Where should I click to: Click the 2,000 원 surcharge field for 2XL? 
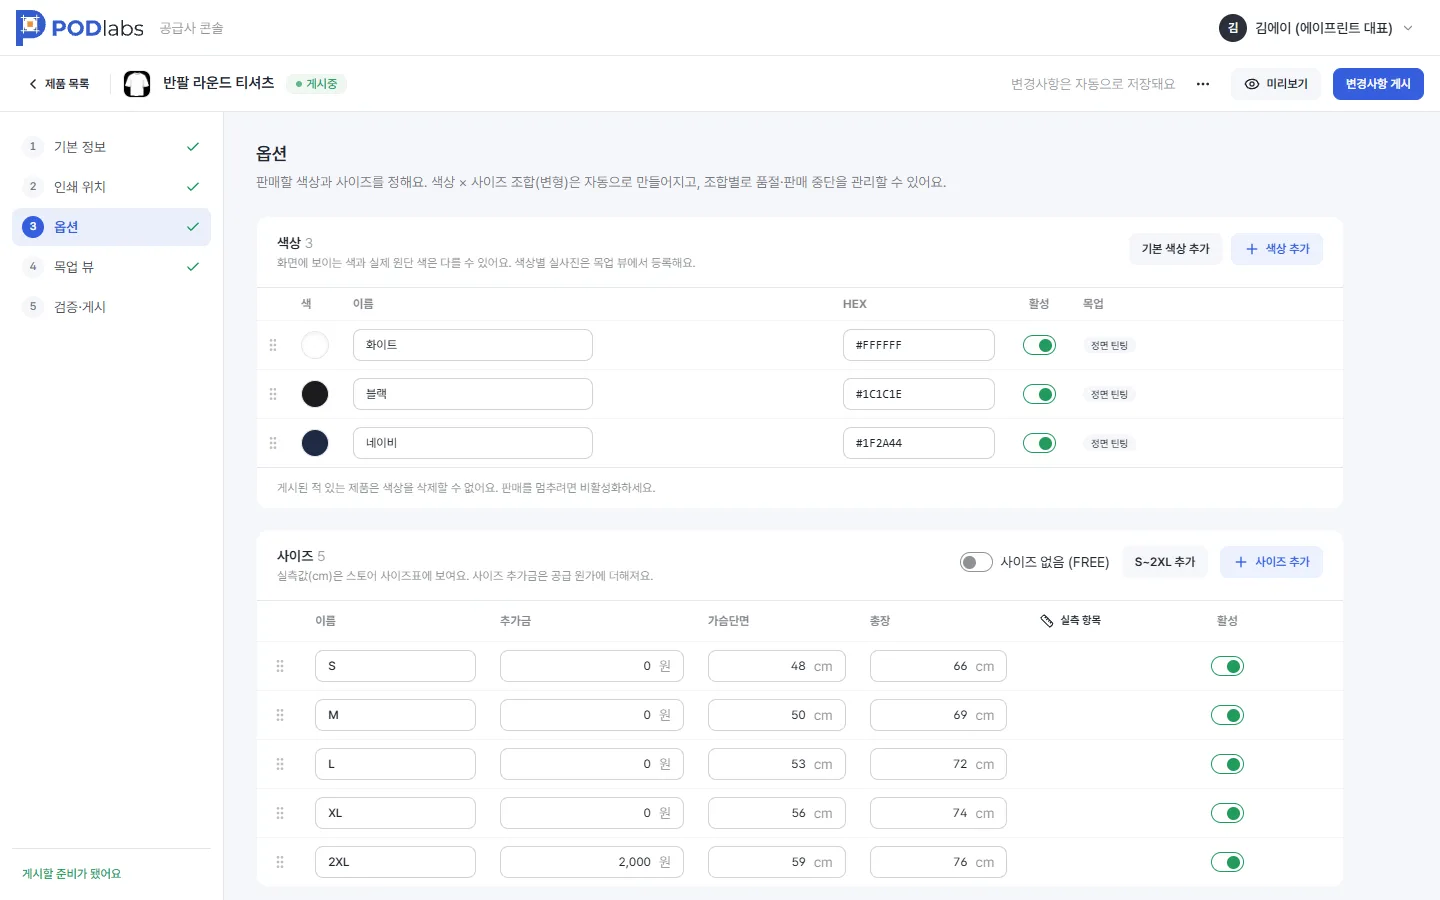pyautogui.click(x=592, y=862)
